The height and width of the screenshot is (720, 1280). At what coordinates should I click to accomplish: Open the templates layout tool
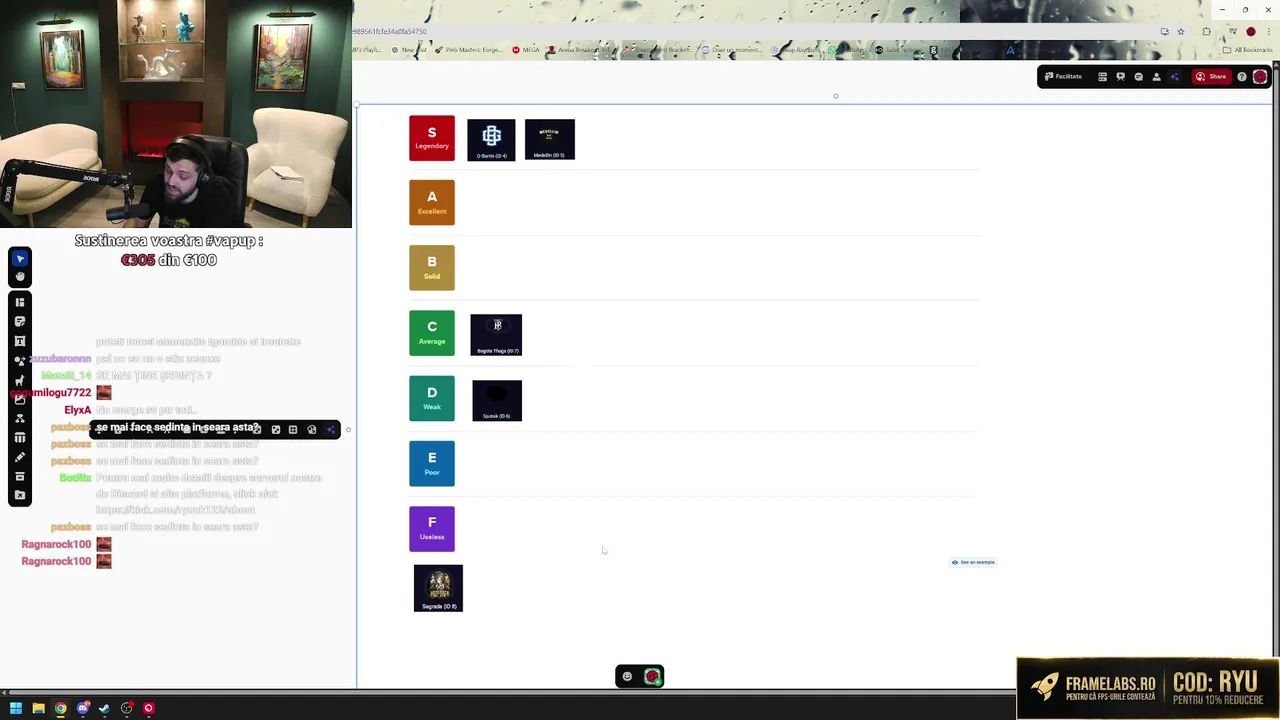(x=20, y=302)
